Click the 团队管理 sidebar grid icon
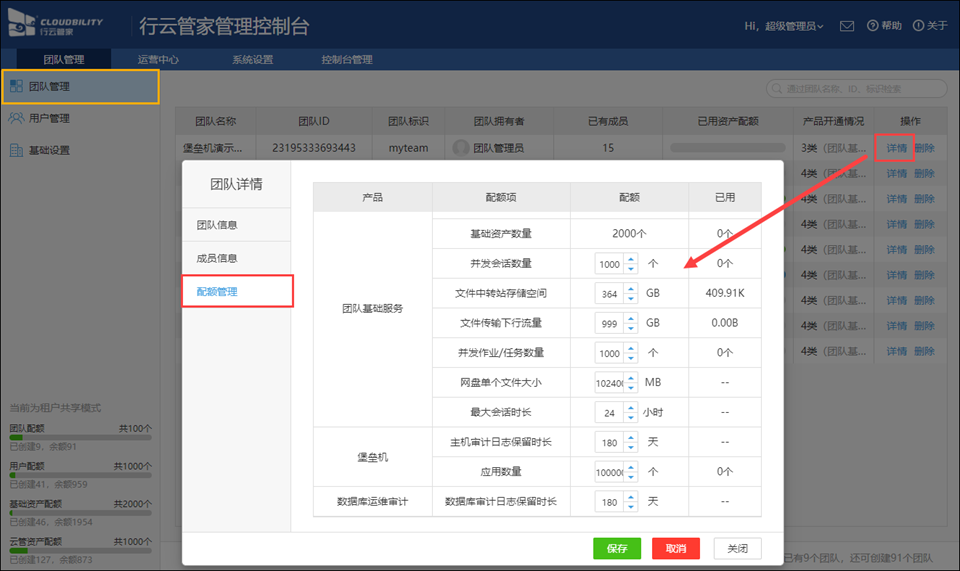The height and width of the screenshot is (571, 960). click(x=16, y=87)
